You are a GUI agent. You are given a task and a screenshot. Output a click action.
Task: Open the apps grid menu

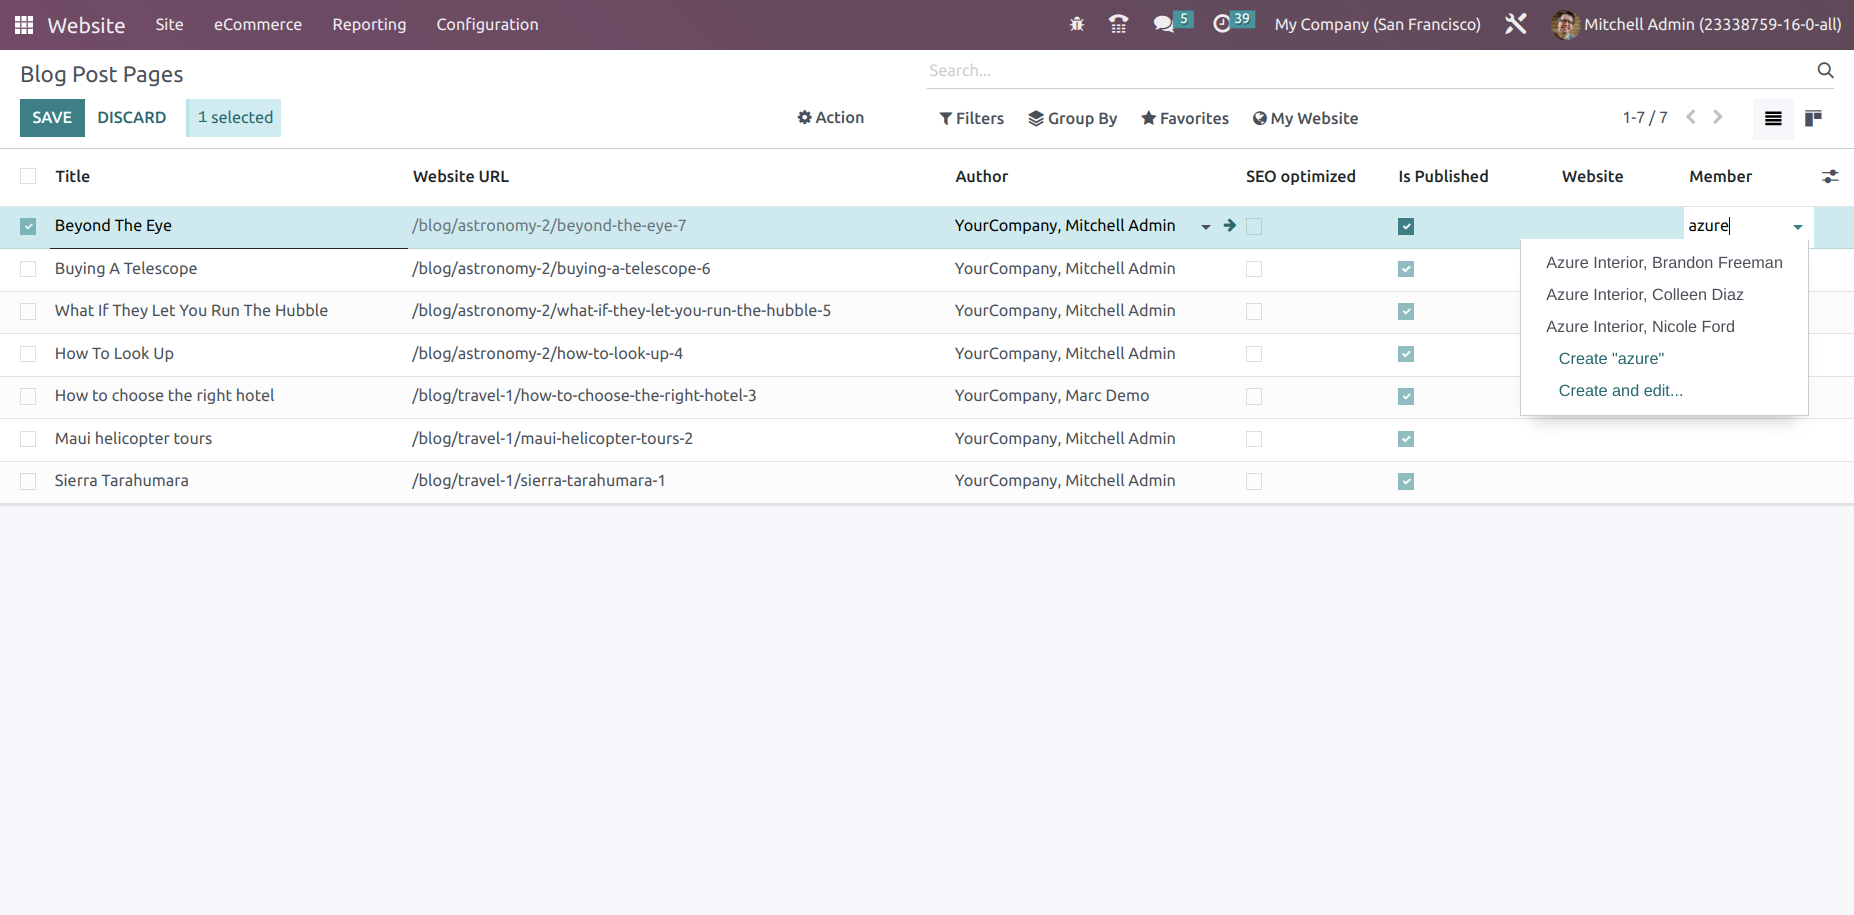click(x=23, y=24)
